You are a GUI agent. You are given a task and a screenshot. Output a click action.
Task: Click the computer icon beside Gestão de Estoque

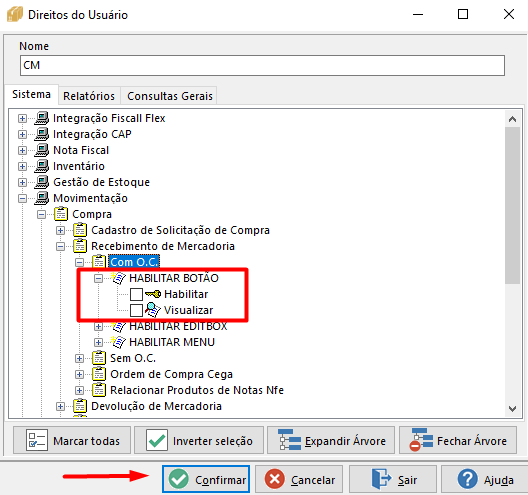(42, 182)
